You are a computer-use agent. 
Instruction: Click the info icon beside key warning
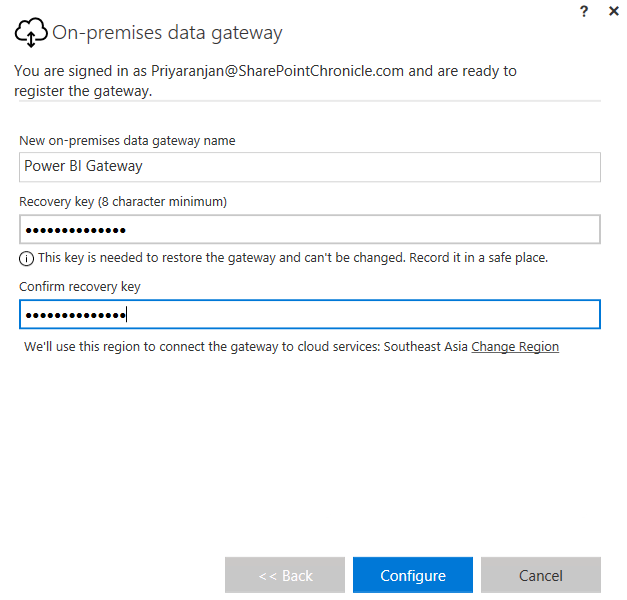click(x=26, y=258)
